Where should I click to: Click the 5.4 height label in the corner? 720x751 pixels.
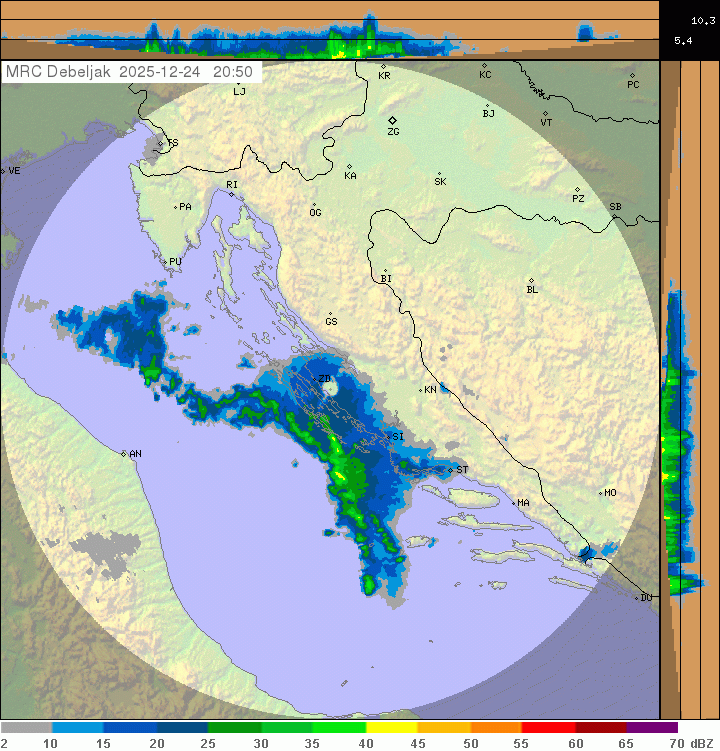pos(683,41)
